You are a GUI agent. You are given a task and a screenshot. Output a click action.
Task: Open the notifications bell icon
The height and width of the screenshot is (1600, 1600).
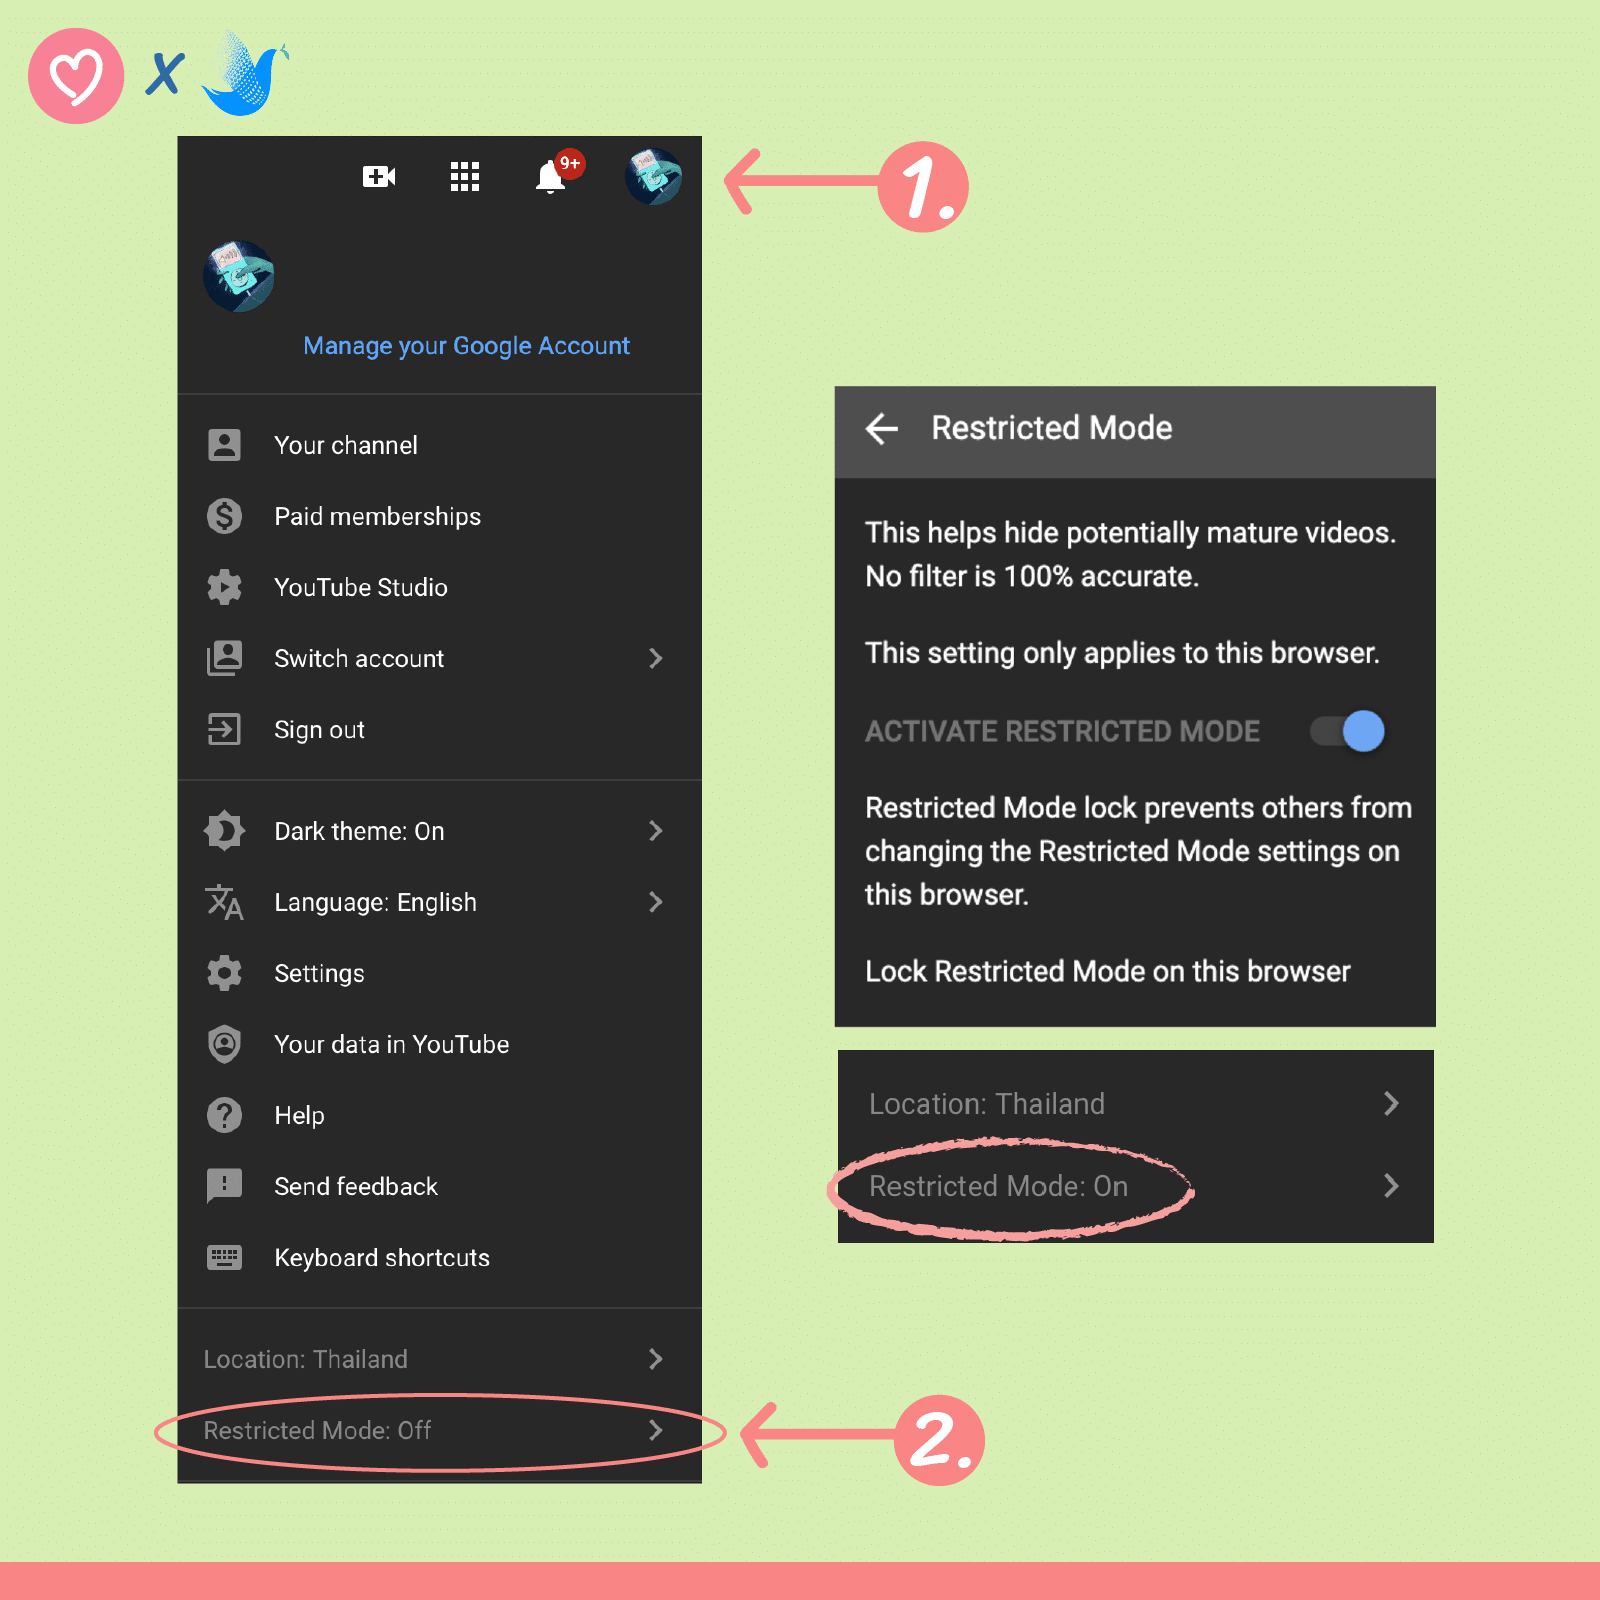551,177
